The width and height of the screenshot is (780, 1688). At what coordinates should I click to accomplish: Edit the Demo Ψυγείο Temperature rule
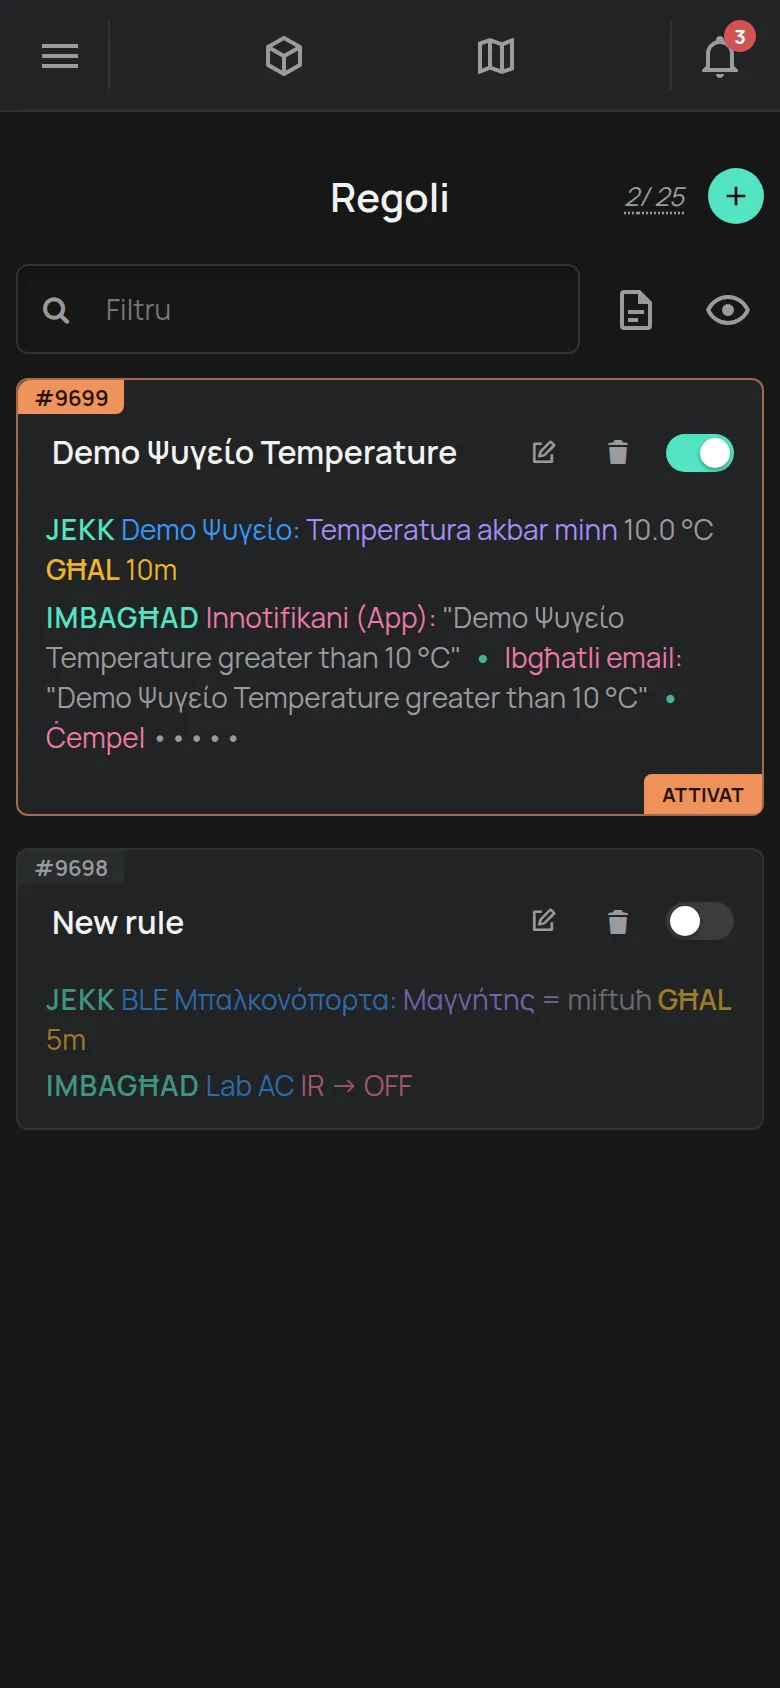543,452
